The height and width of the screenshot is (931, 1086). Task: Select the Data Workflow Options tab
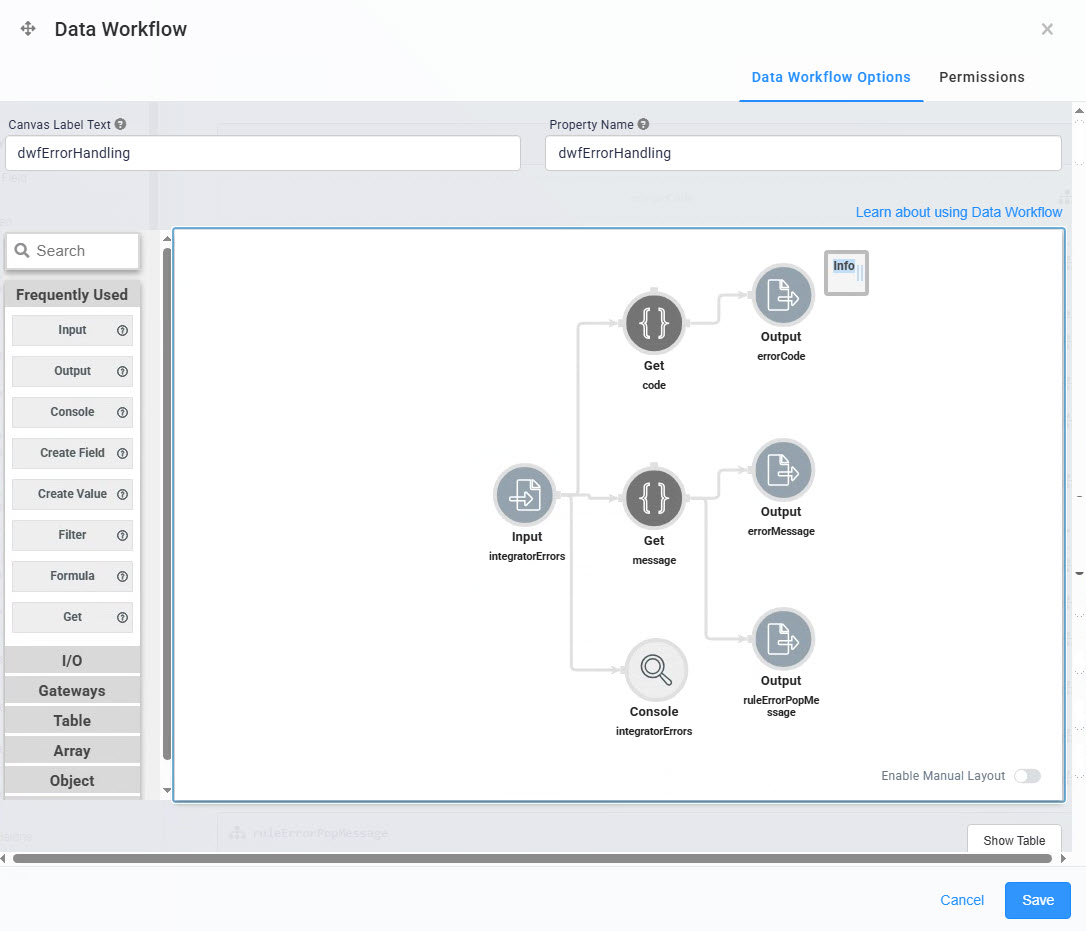[x=831, y=77]
